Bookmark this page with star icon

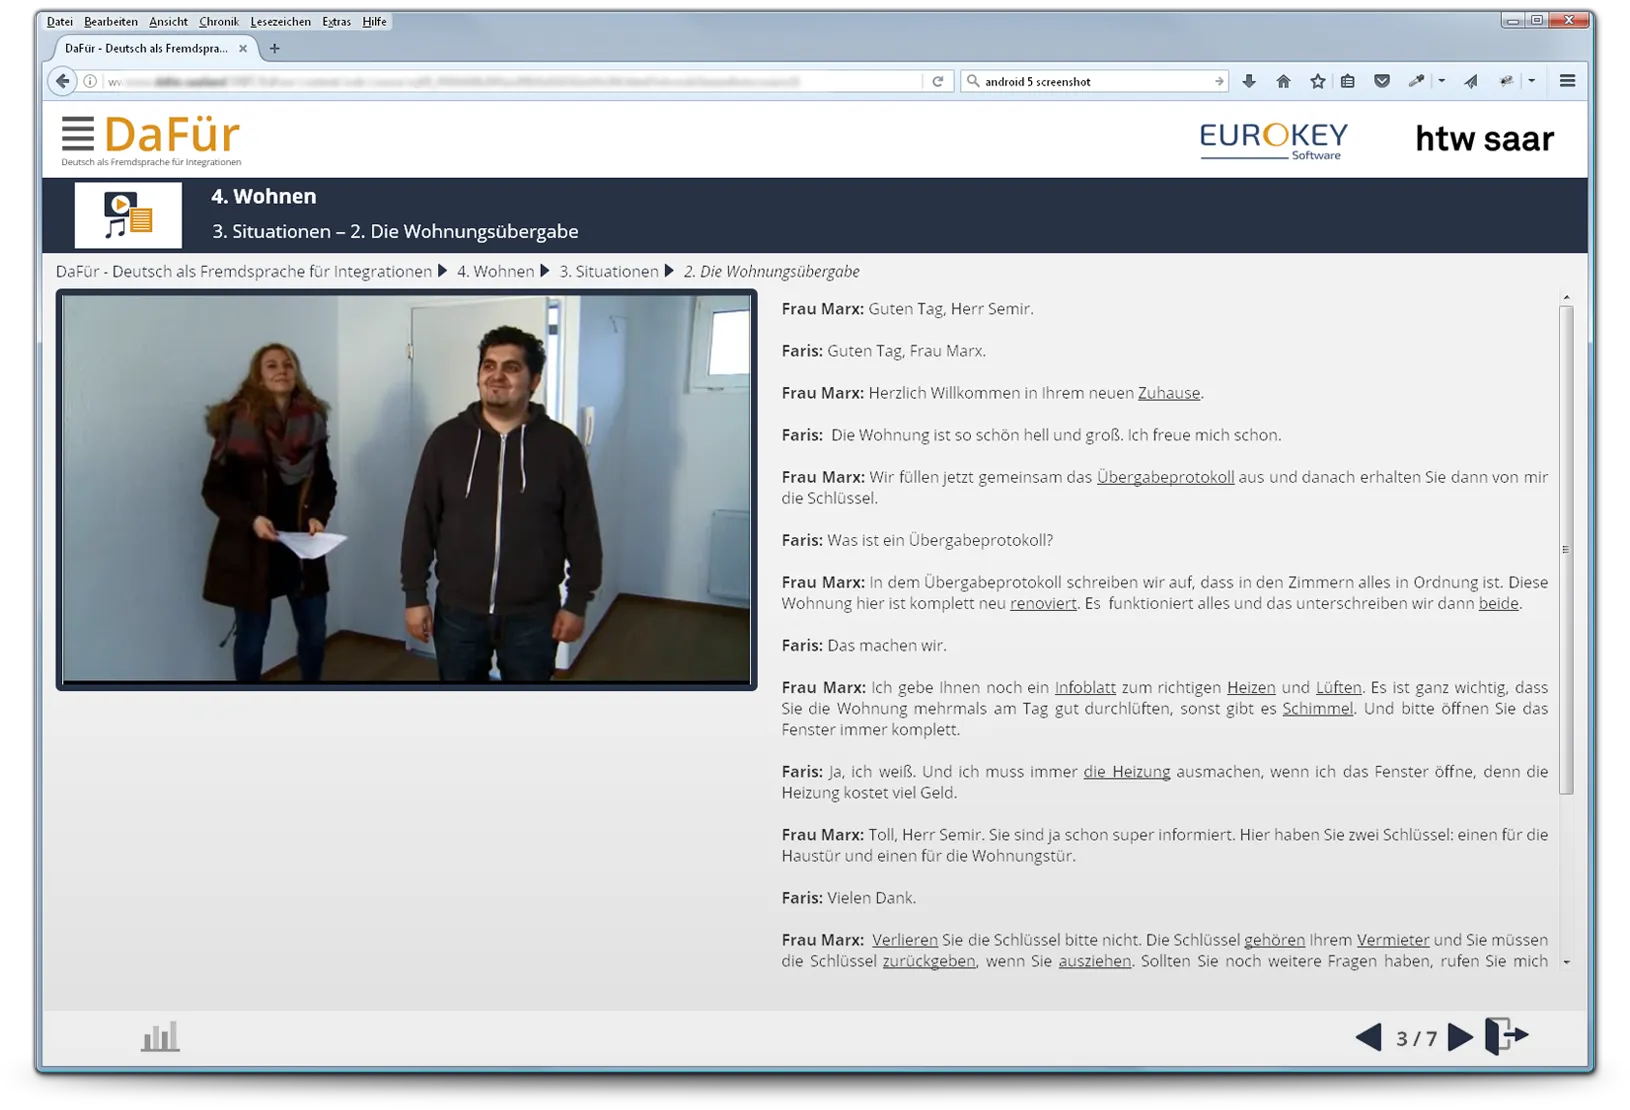(1317, 82)
